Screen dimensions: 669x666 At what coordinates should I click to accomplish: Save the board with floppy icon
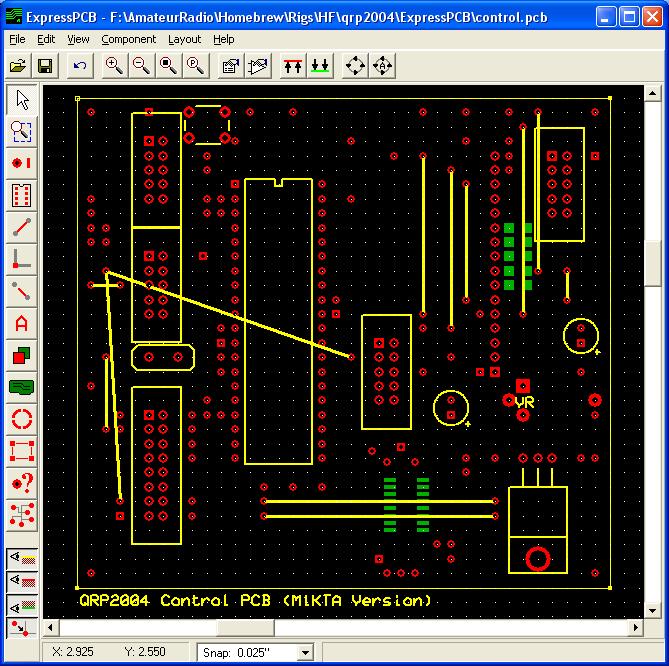[x=45, y=66]
